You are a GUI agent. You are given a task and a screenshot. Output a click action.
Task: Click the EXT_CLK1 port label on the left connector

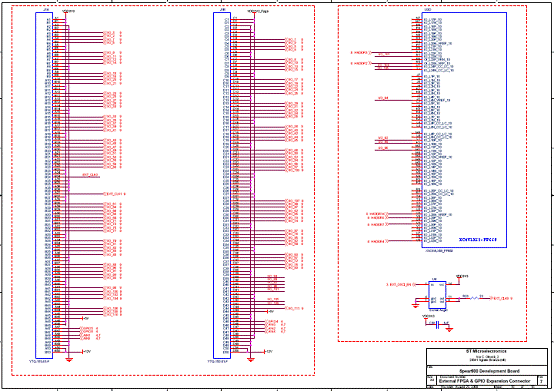[x=114, y=194]
